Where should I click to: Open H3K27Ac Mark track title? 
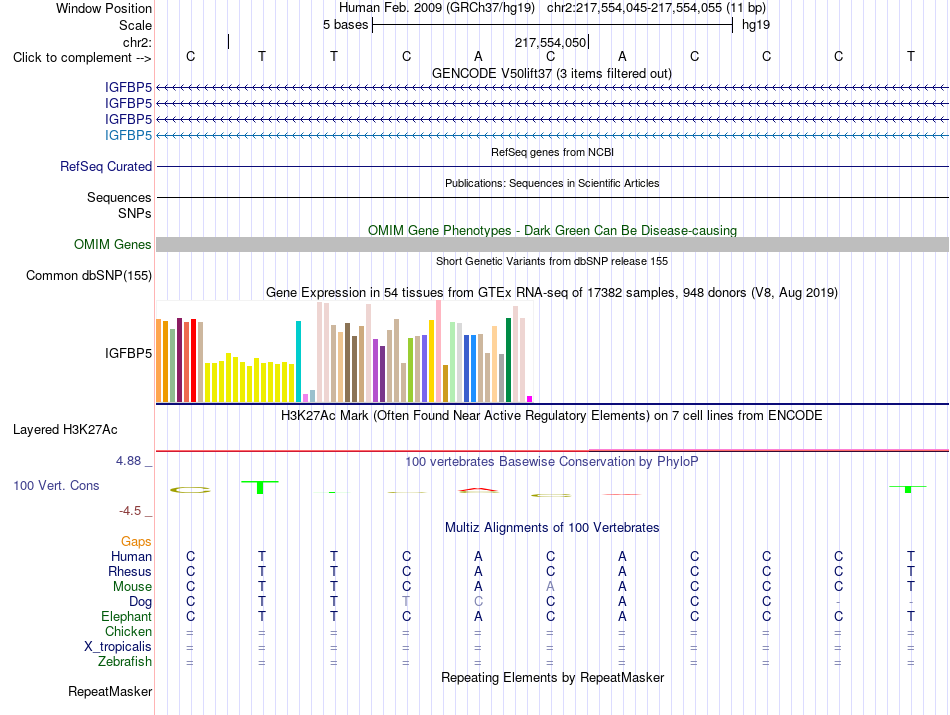point(552,416)
